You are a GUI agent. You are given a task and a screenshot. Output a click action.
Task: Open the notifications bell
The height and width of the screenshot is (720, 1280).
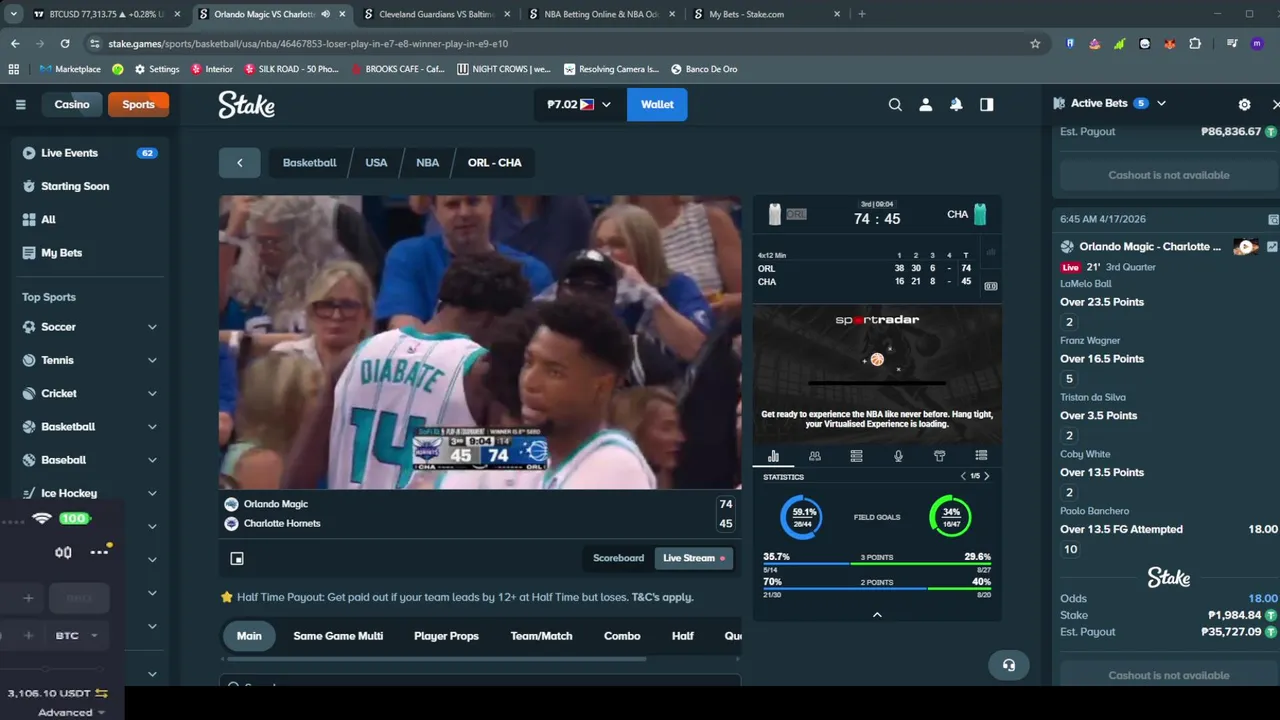(956, 104)
